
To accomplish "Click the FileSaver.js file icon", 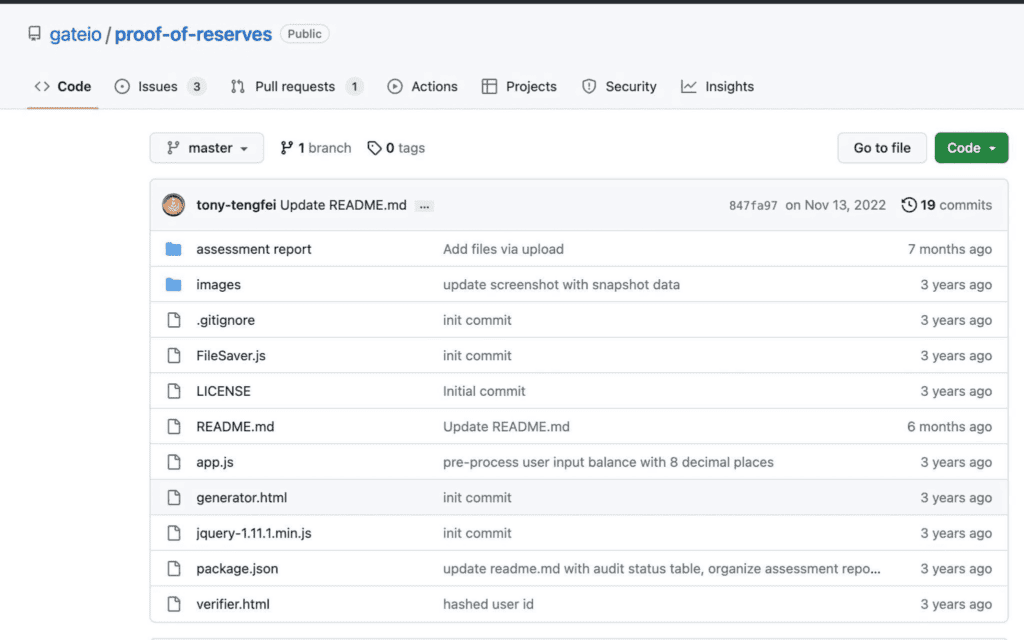I will tap(174, 355).
